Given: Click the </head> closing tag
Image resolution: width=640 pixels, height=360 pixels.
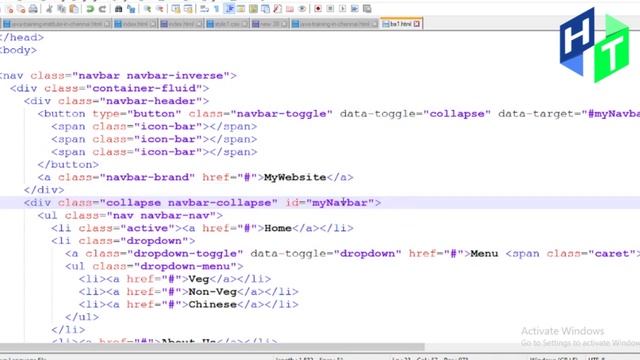Looking at the screenshot, I should [22, 38].
